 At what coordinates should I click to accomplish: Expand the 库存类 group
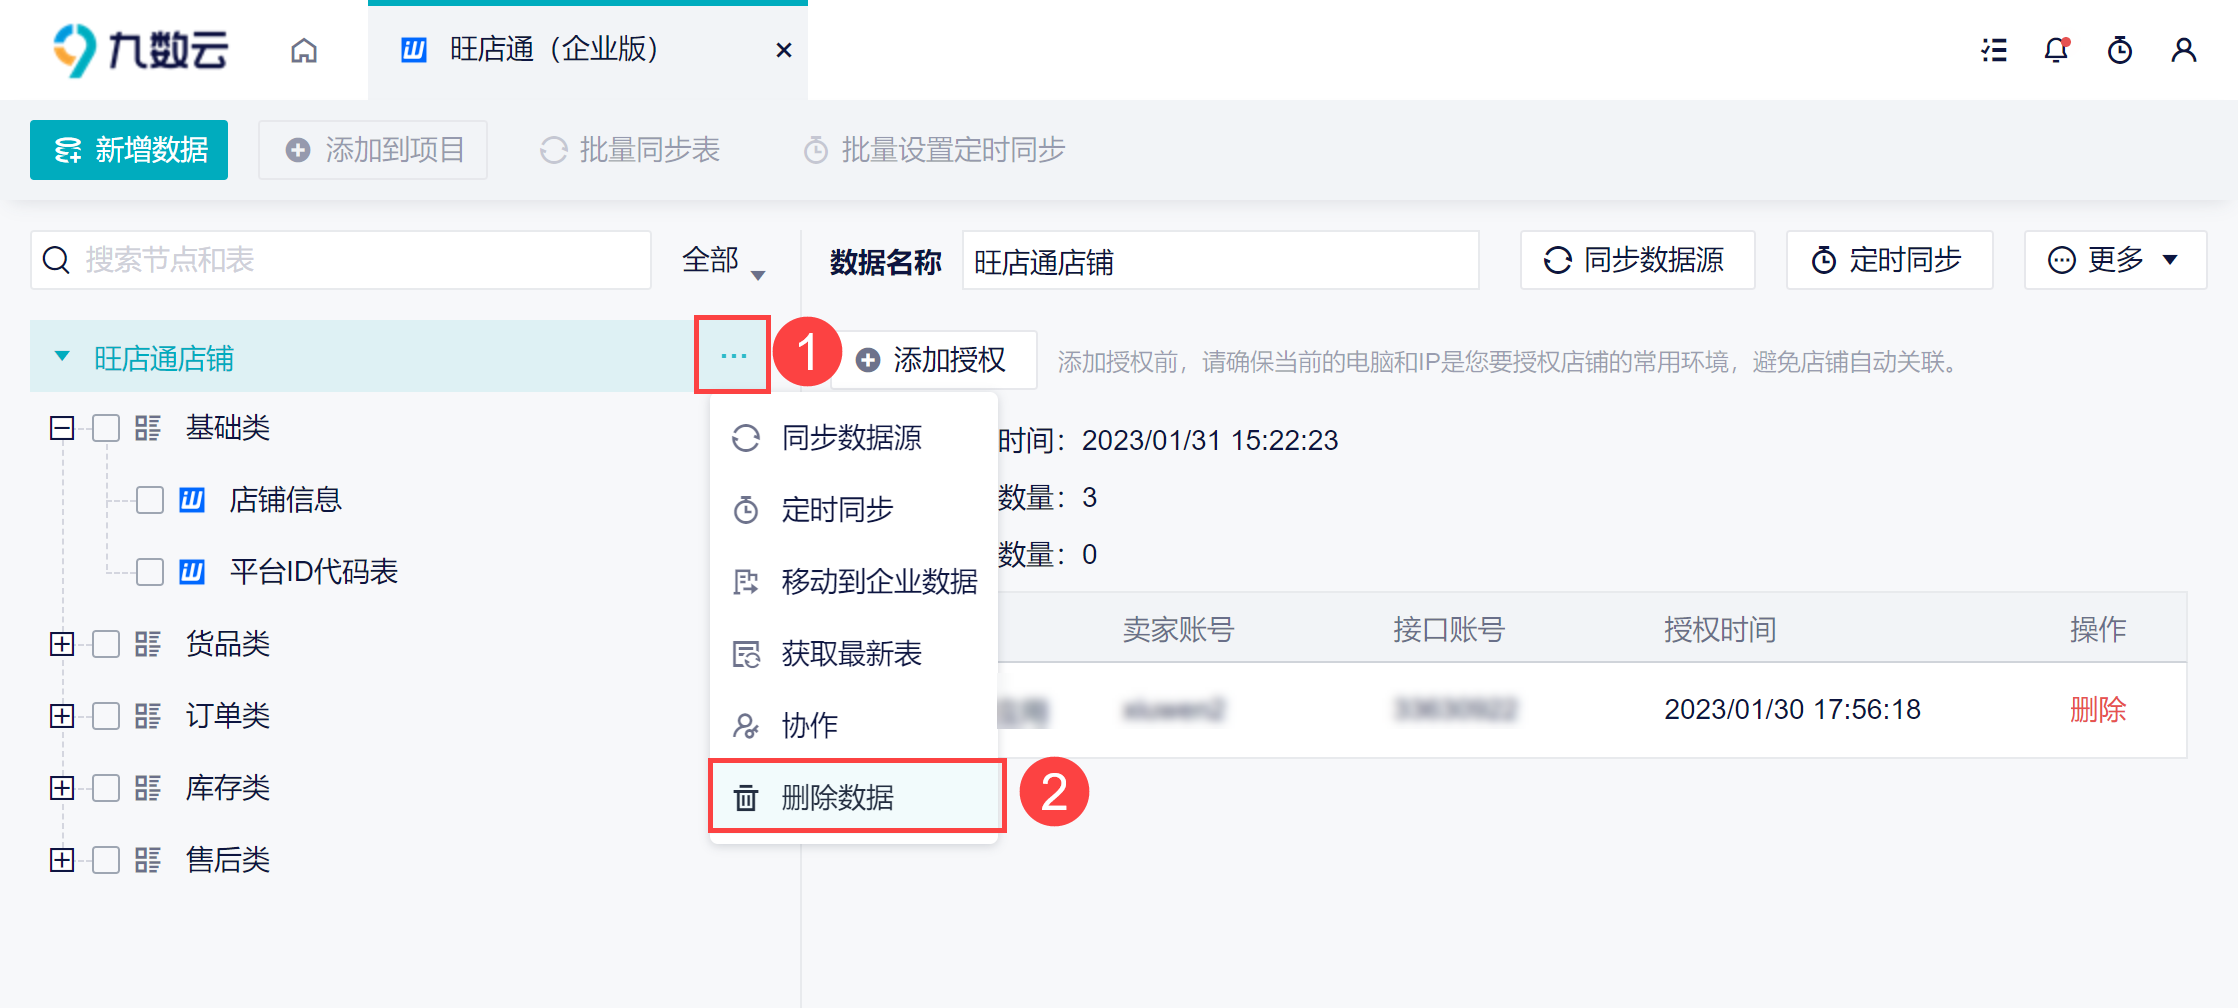coord(62,788)
